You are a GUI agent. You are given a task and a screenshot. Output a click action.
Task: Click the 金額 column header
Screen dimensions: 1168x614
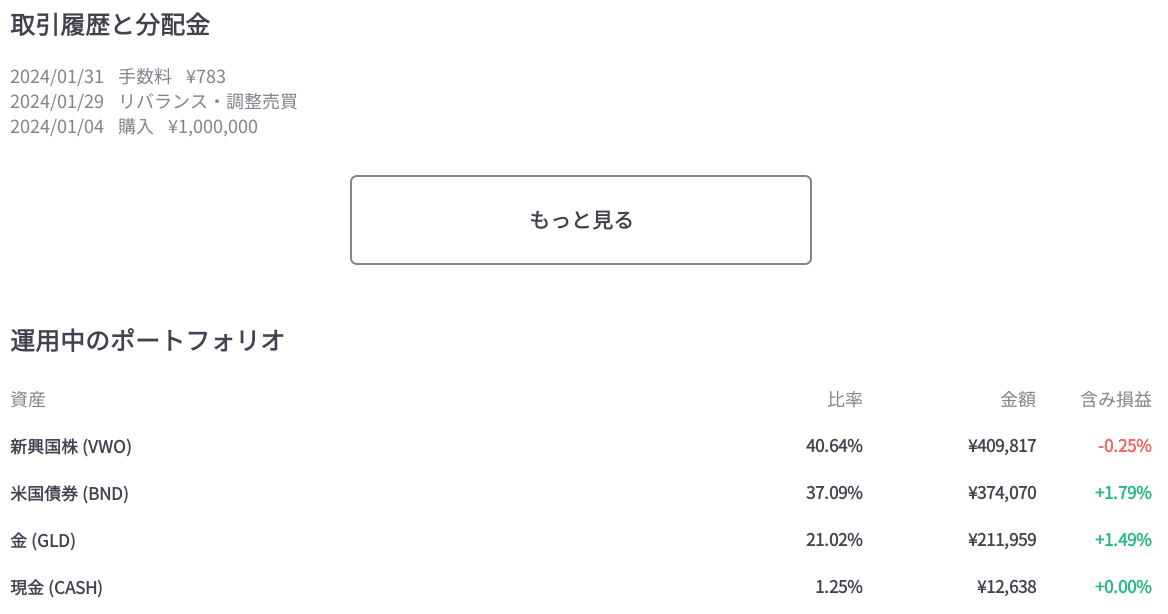pyautogui.click(x=1018, y=399)
